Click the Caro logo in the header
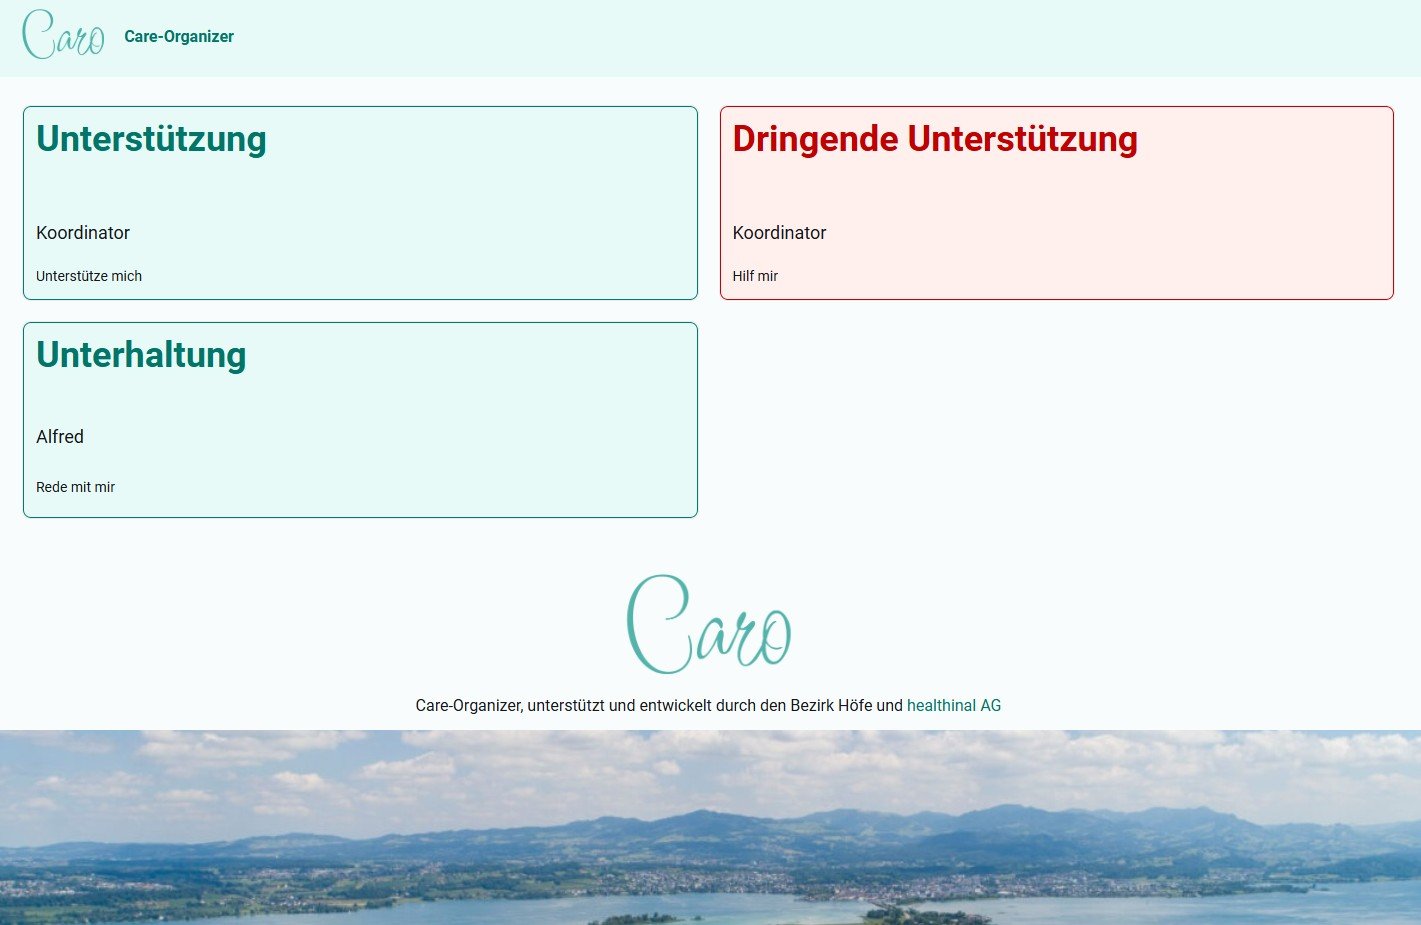The width and height of the screenshot is (1421, 925). pyautogui.click(x=63, y=35)
